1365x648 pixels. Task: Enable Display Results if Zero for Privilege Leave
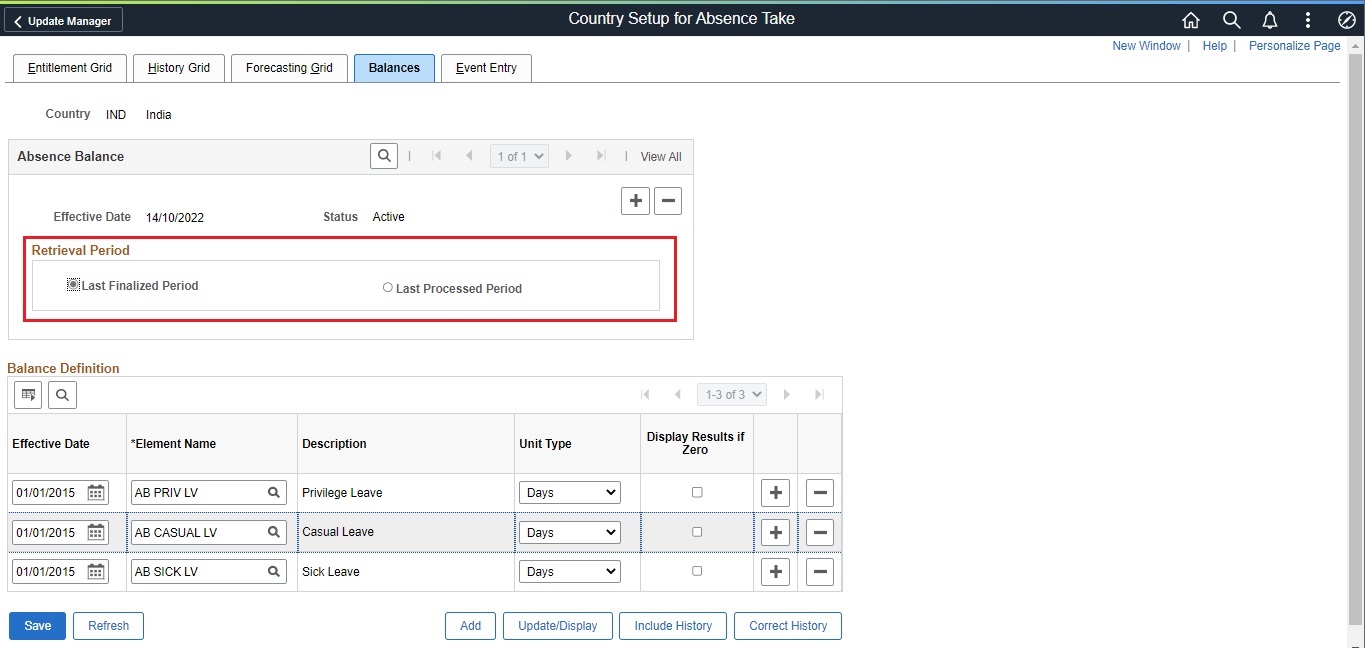click(696, 492)
